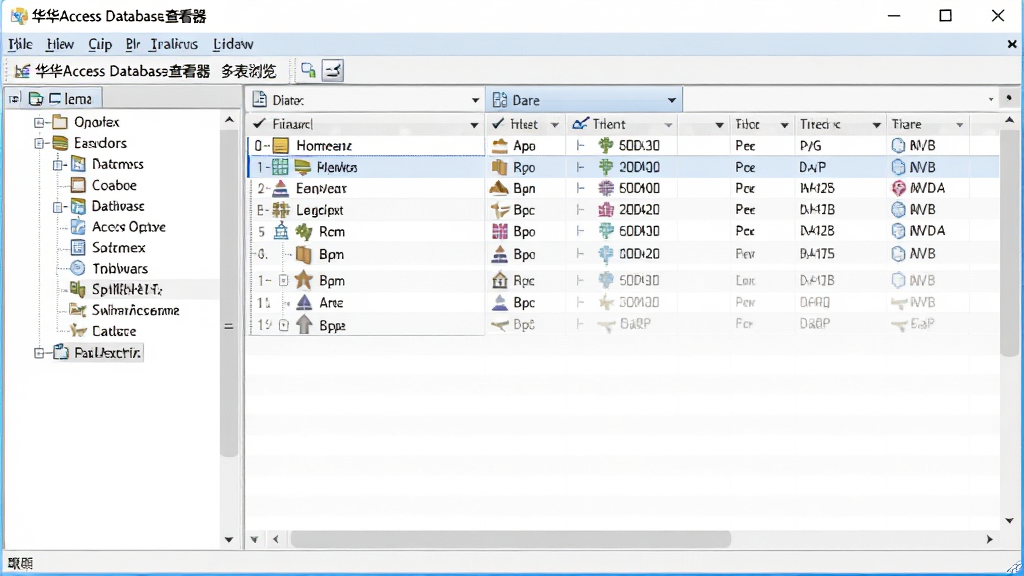
Task: Click the Opotex folder icon
Action: point(60,122)
